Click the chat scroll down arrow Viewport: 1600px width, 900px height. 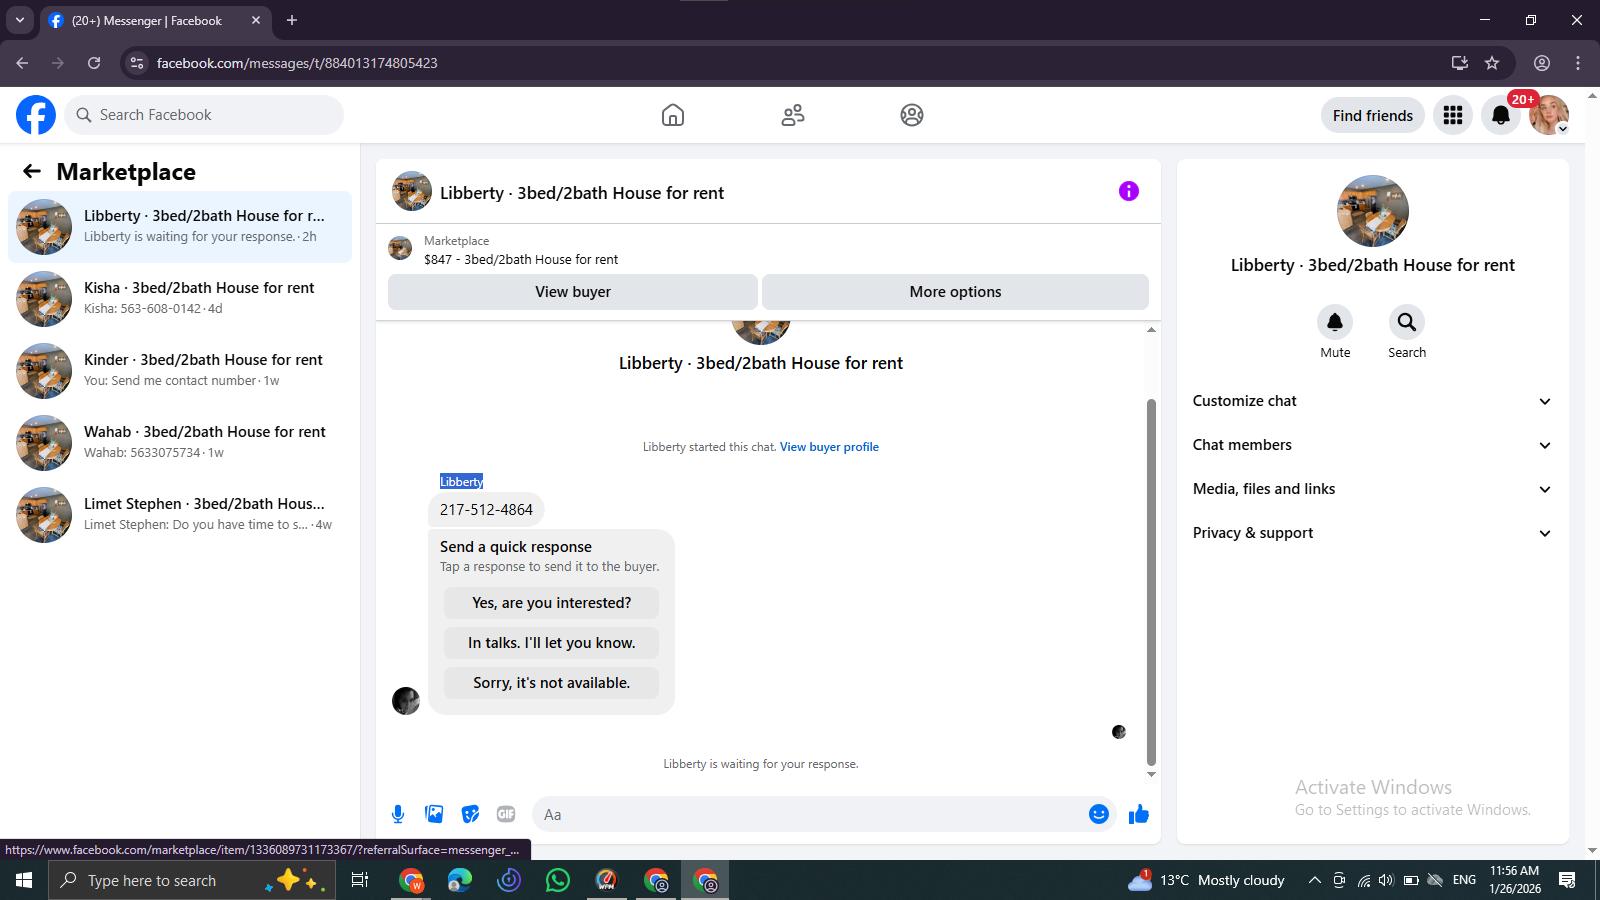[x=1151, y=774]
